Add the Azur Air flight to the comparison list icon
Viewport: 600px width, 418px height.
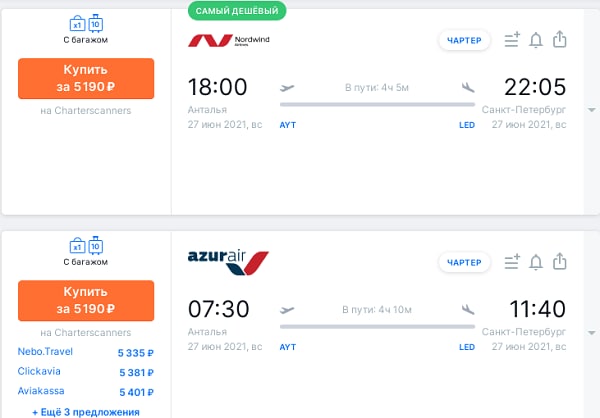pos(512,262)
